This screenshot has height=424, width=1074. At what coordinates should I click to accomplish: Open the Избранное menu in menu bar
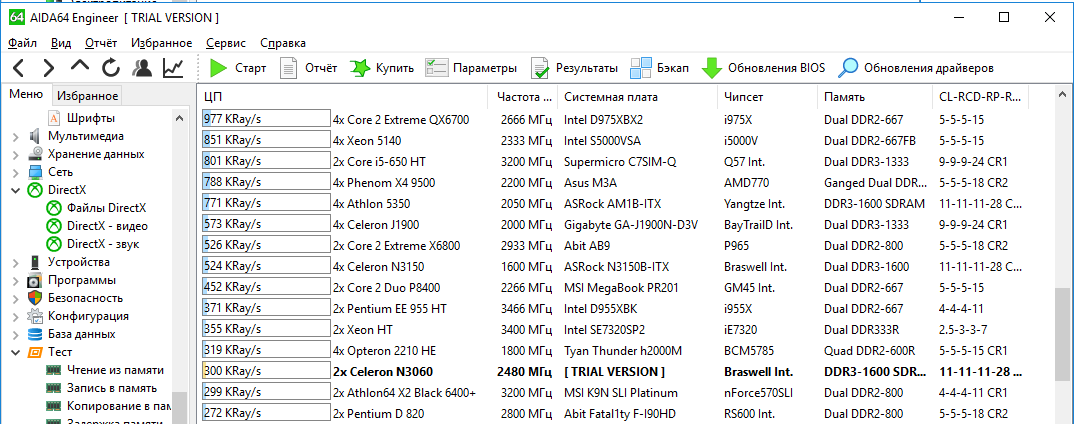point(162,43)
